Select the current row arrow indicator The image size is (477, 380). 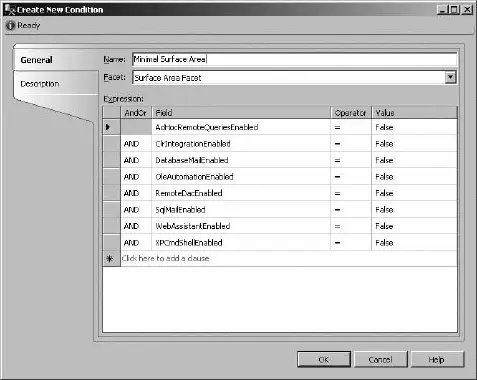click(x=108, y=127)
